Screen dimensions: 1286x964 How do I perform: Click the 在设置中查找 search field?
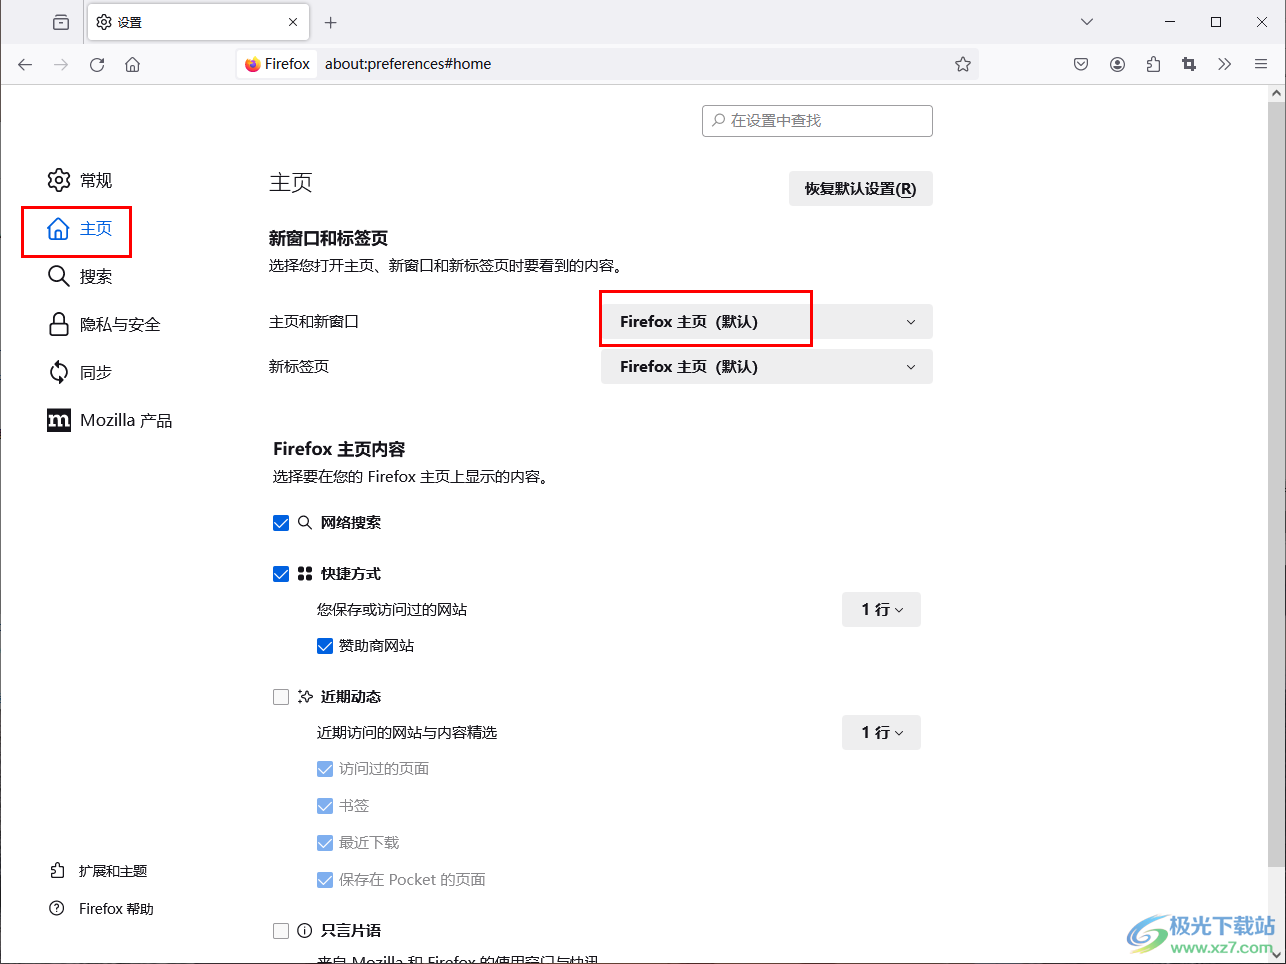(x=817, y=121)
